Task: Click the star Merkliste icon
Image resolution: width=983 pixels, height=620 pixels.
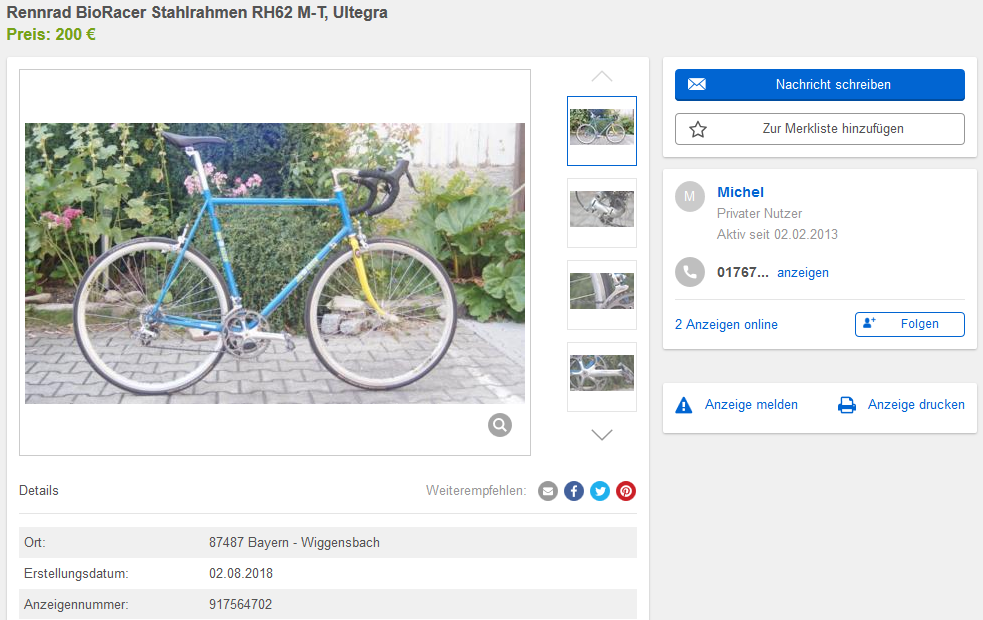Action: [x=698, y=129]
